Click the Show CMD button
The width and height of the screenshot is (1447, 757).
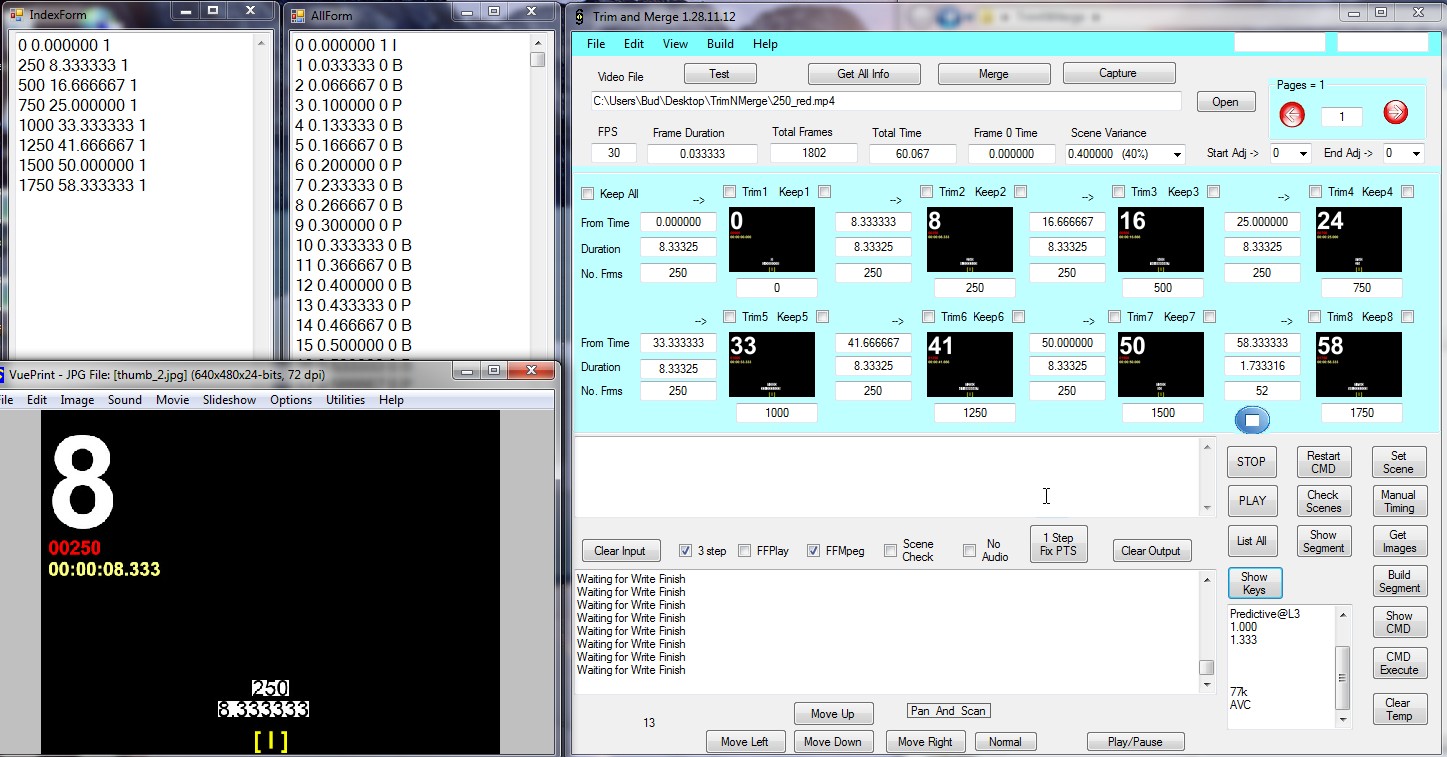tap(1399, 622)
